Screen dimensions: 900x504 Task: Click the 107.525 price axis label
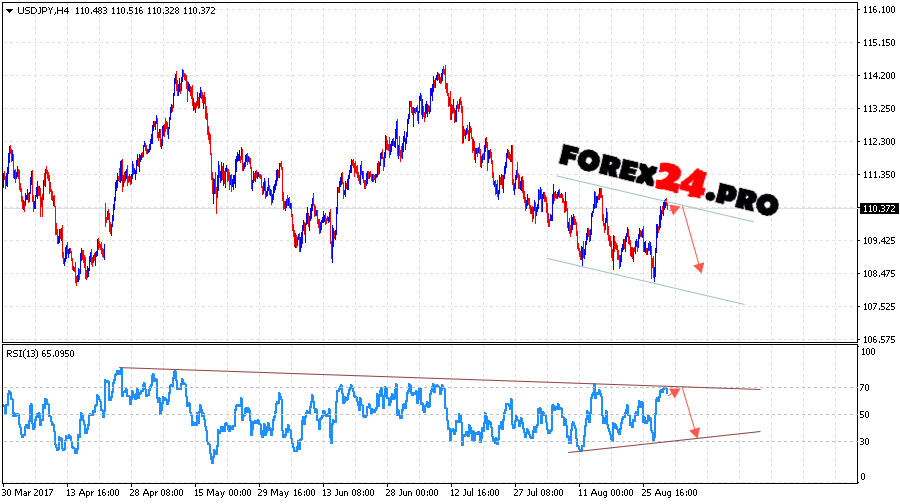877,307
